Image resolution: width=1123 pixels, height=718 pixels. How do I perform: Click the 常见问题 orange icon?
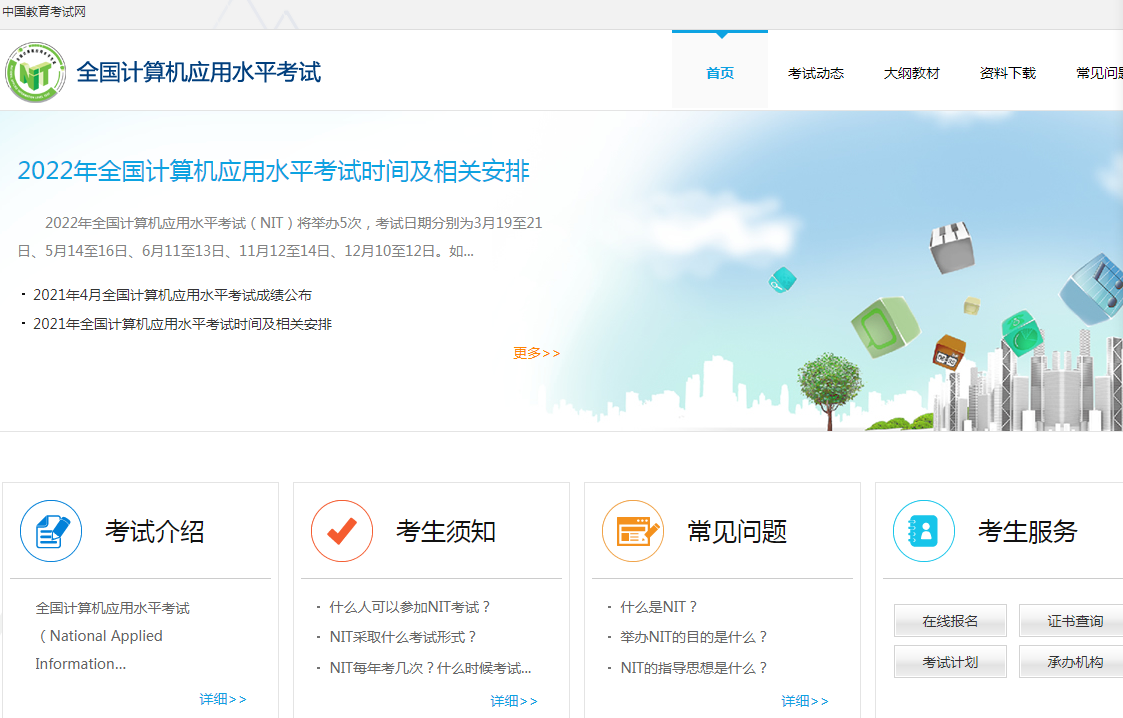[x=633, y=531]
